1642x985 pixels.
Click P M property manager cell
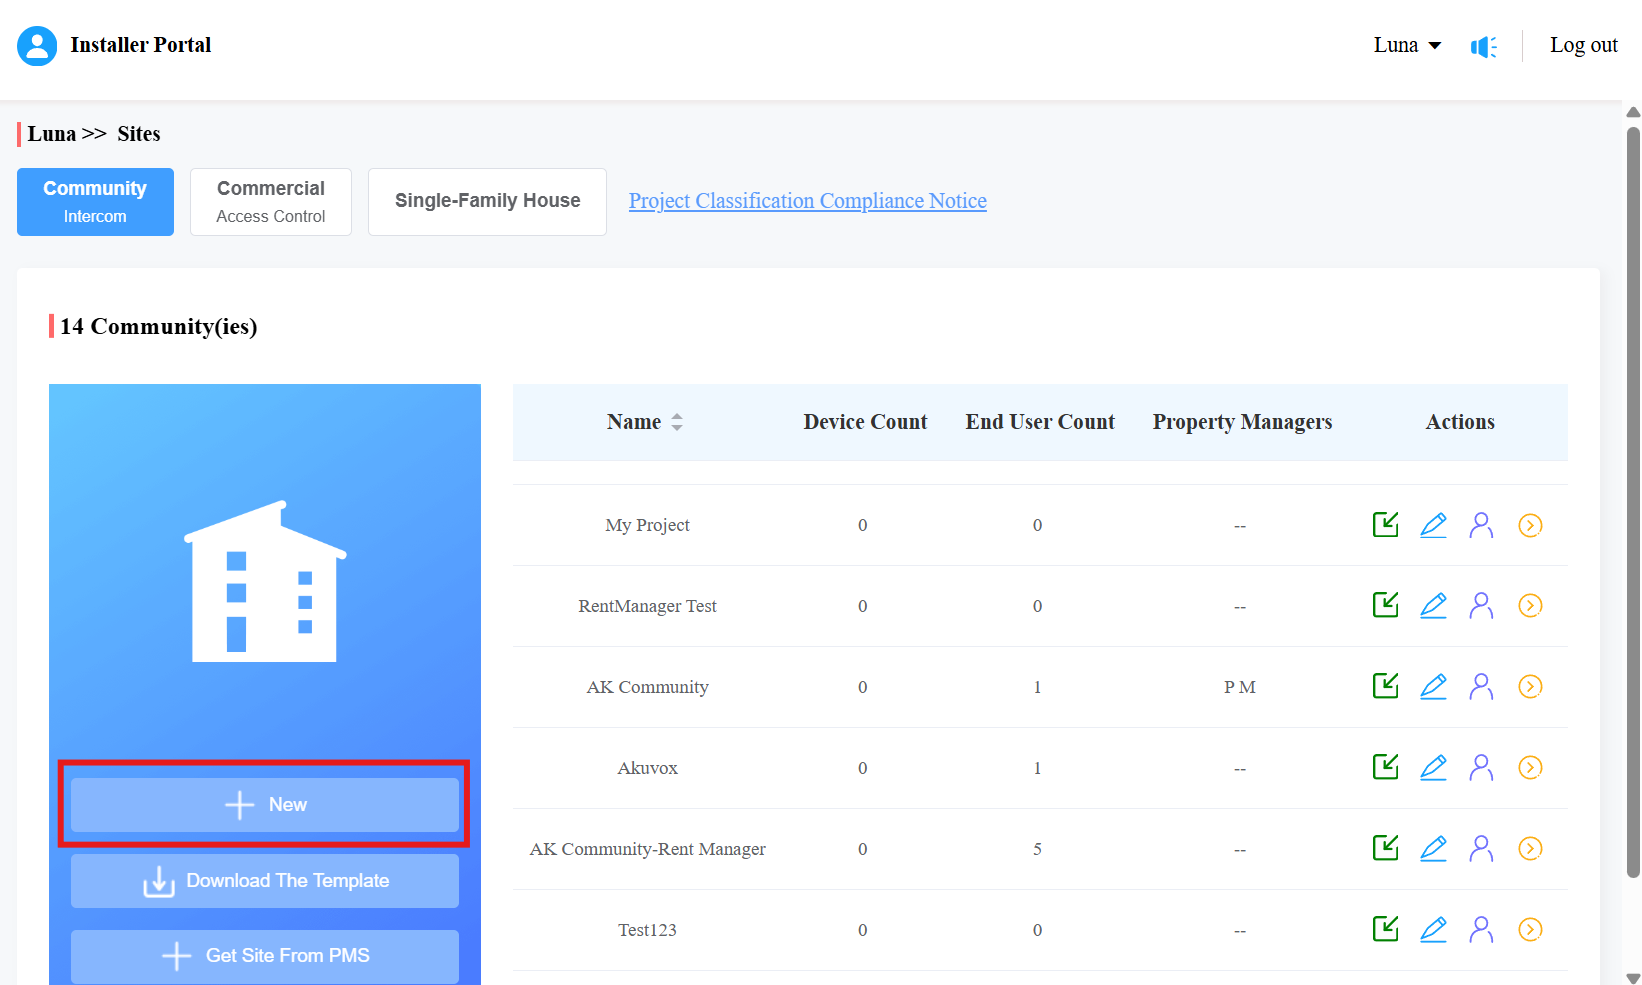pyautogui.click(x=1240, y=687)
